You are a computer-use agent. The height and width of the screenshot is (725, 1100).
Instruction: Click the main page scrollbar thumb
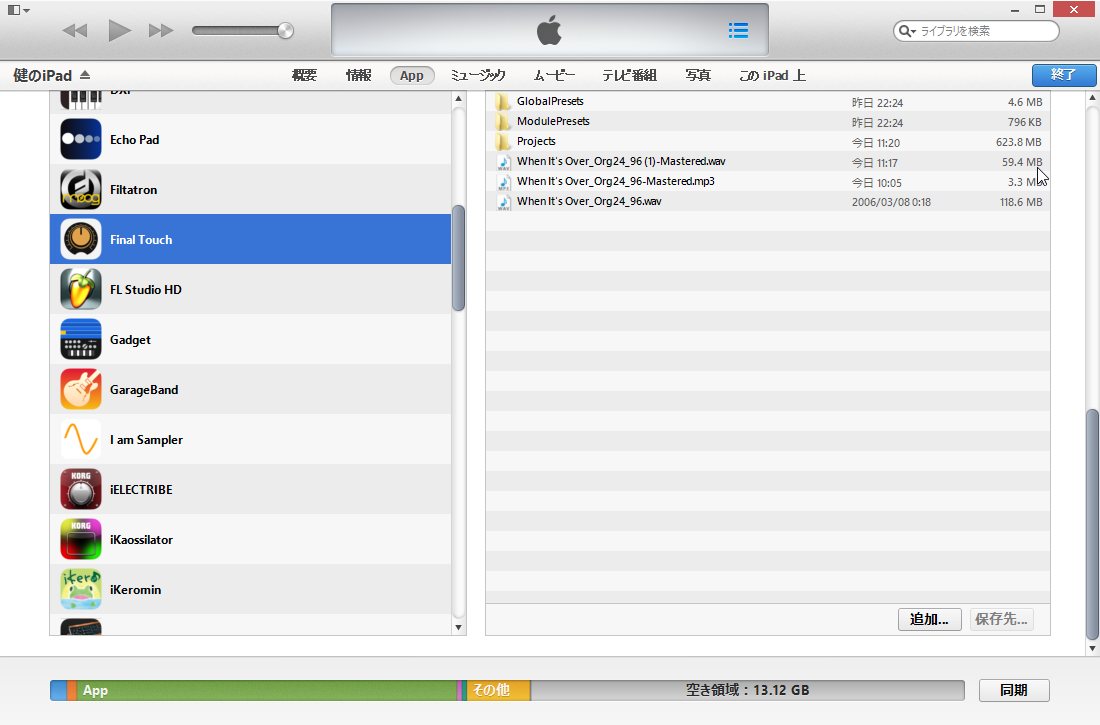(1092, 523)
